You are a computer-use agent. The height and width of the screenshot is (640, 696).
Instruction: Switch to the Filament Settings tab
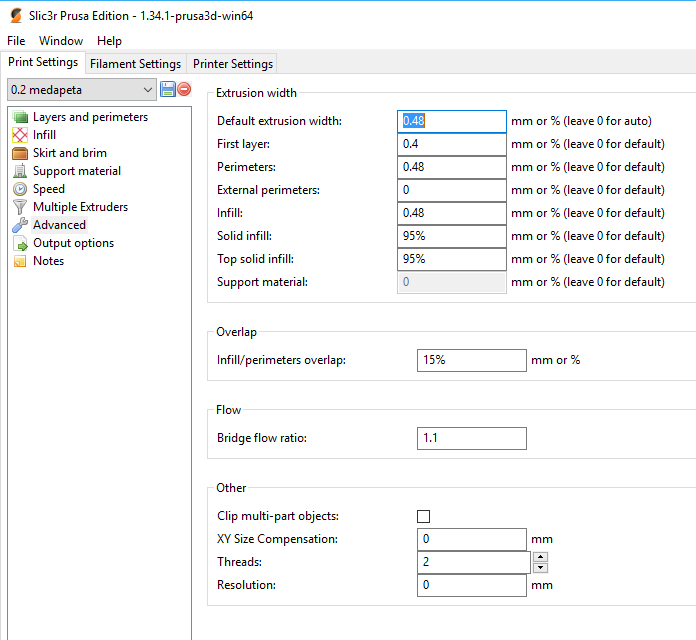tap(135, 64)
